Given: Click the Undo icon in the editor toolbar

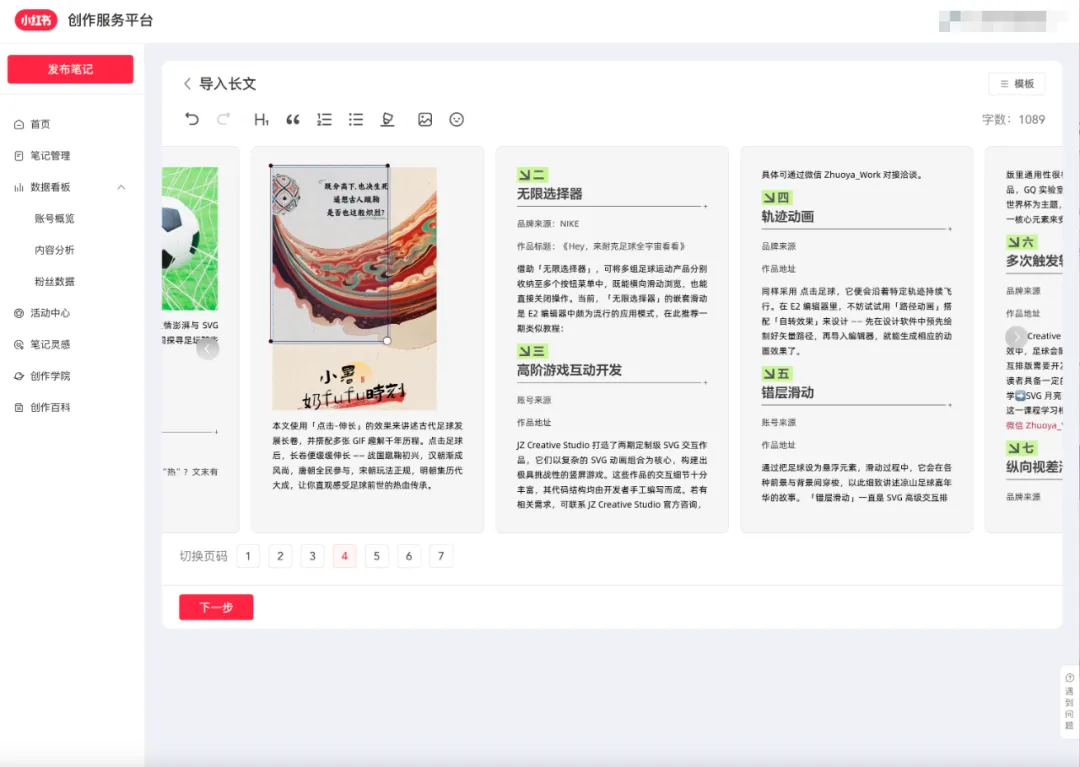Looking at the screenshot, I should [191, 119].
